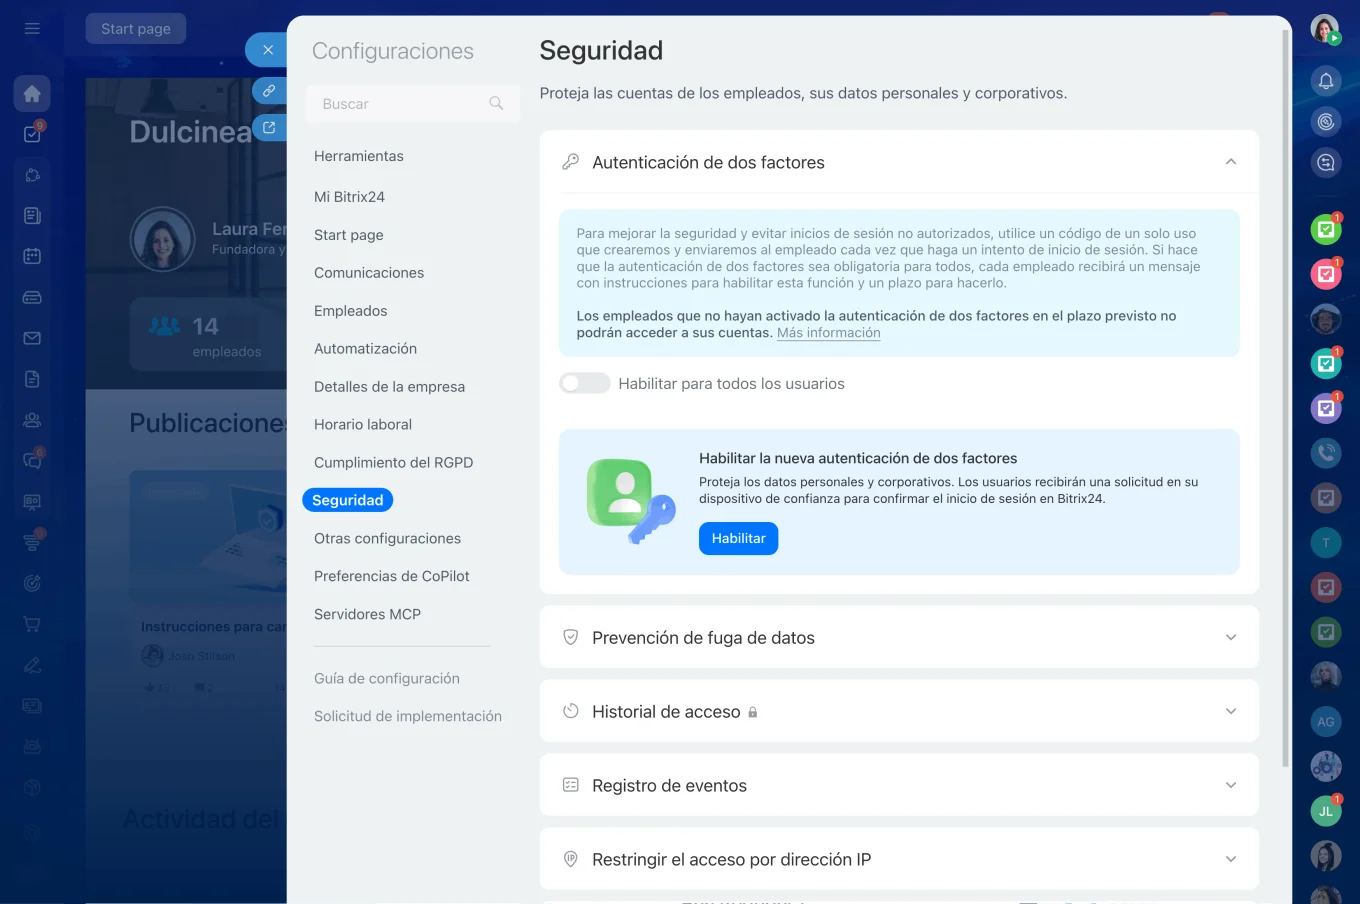
Task: Click the open-in-new-window icon beside panel
Action: pyautogui.click(x=268, y=128)
